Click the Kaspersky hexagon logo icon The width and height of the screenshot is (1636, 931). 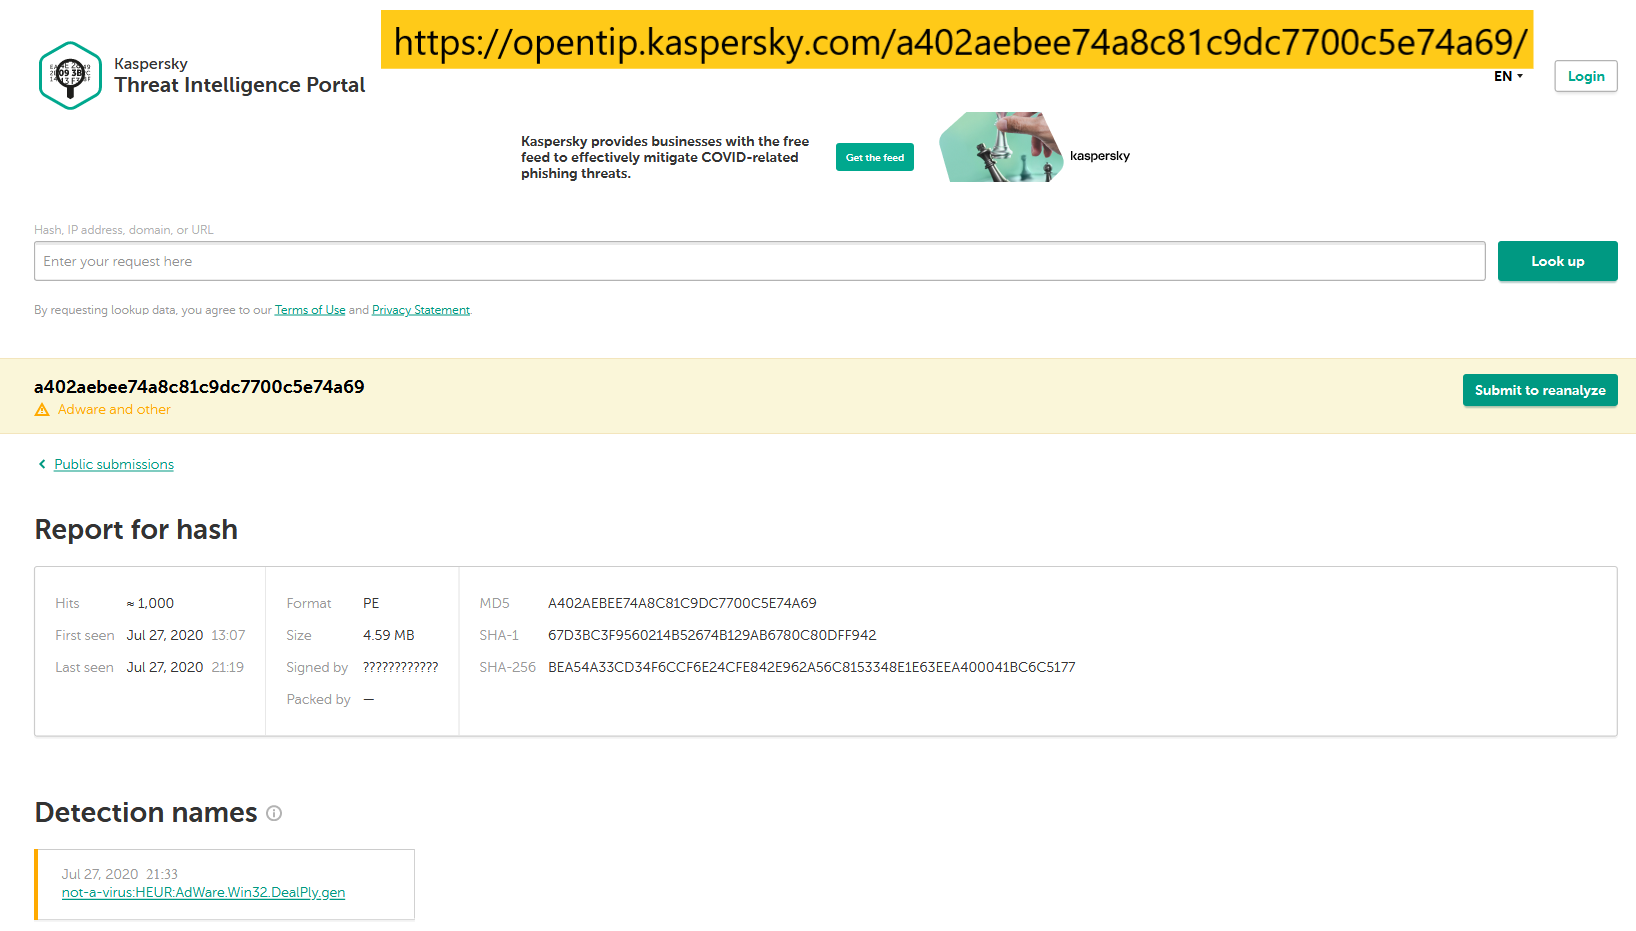coord(70,75)
